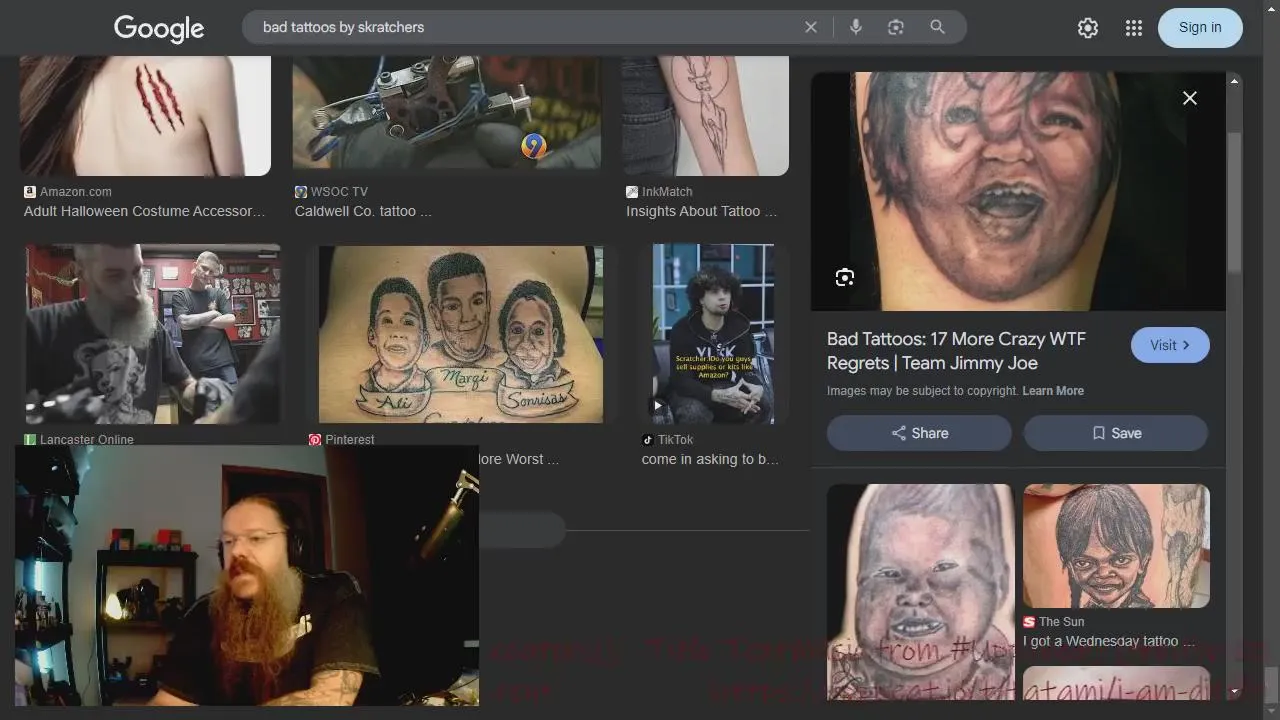1280x720 pixels.
Task: Open Google quick settings gear
Action: pos(1088,28)
